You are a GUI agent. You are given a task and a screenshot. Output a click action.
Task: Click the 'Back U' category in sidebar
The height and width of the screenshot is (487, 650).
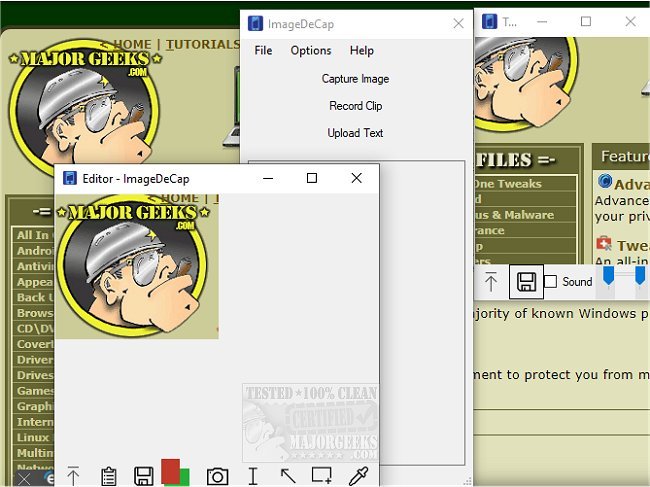[35, 298]
